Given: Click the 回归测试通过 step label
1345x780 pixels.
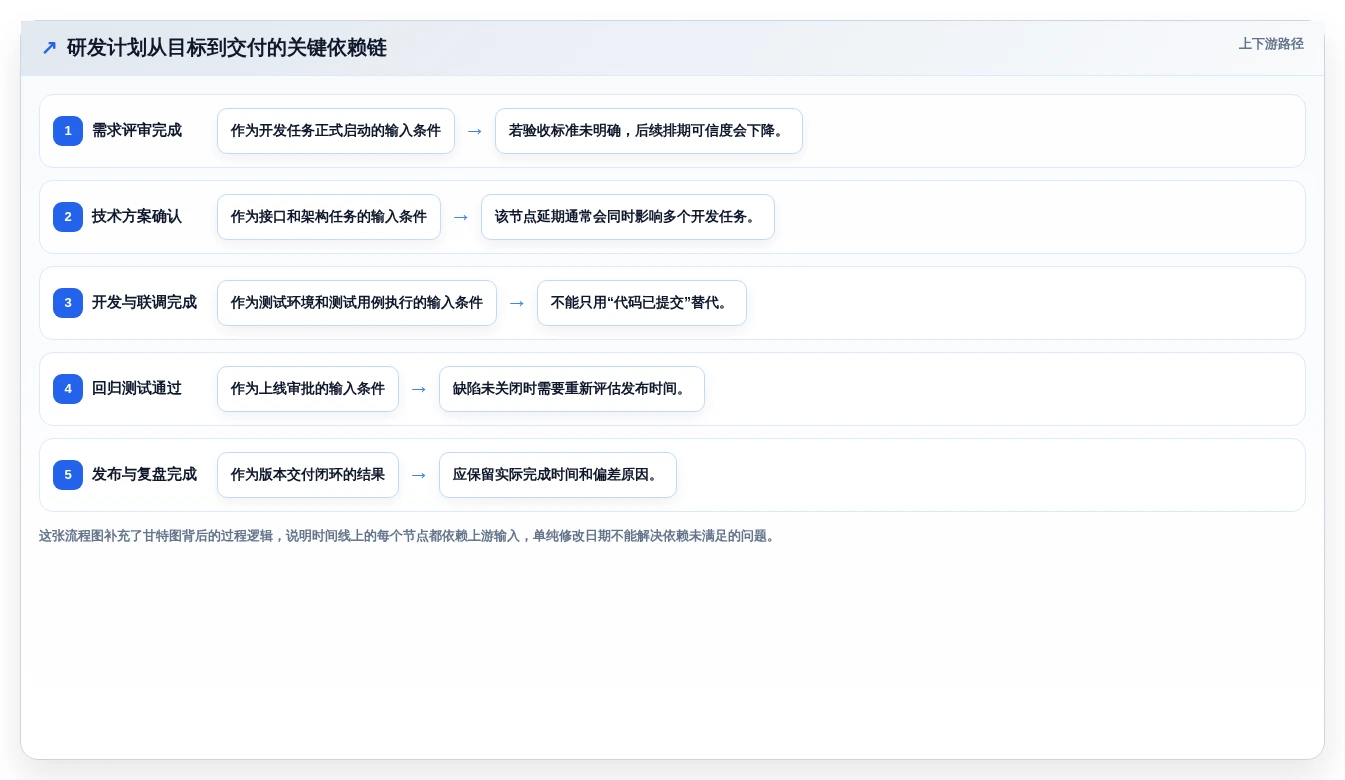Looking at the screenshot, I should coord(137,389).
